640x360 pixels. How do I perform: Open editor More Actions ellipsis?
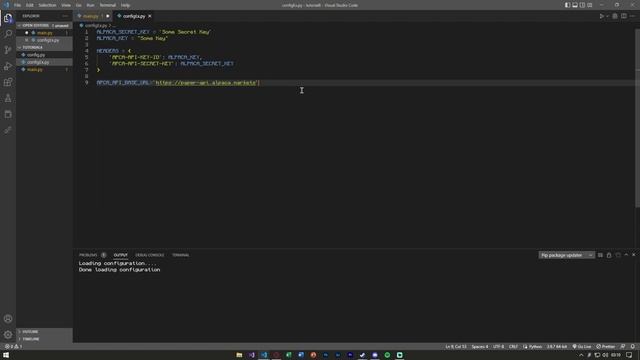(632, 16)
